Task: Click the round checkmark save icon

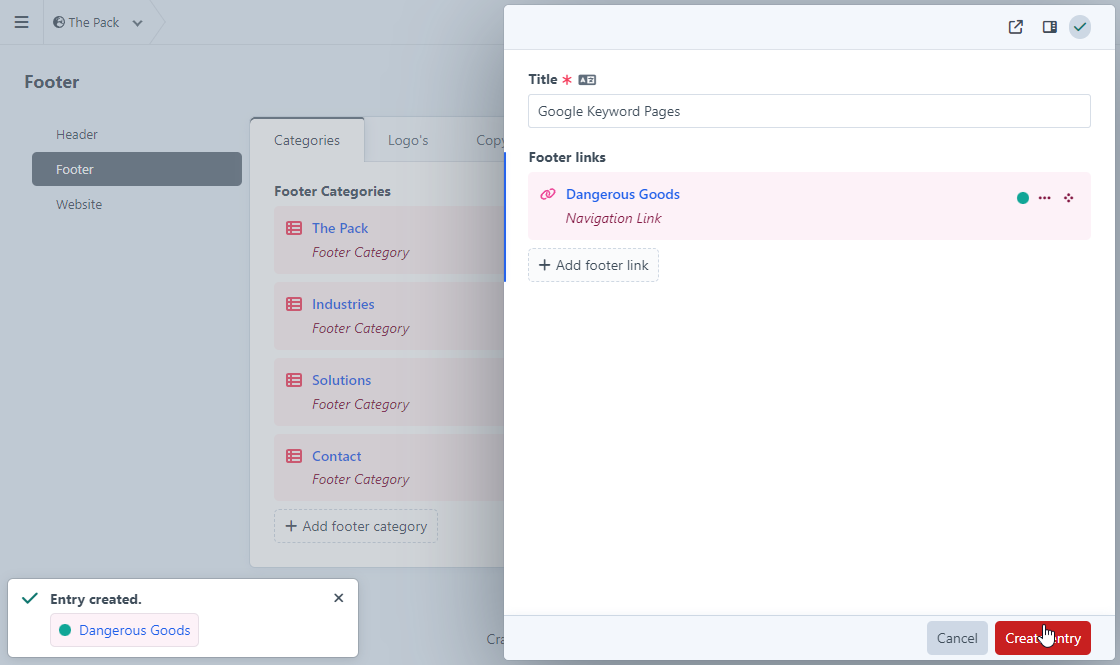Action: pos(1080,27)
